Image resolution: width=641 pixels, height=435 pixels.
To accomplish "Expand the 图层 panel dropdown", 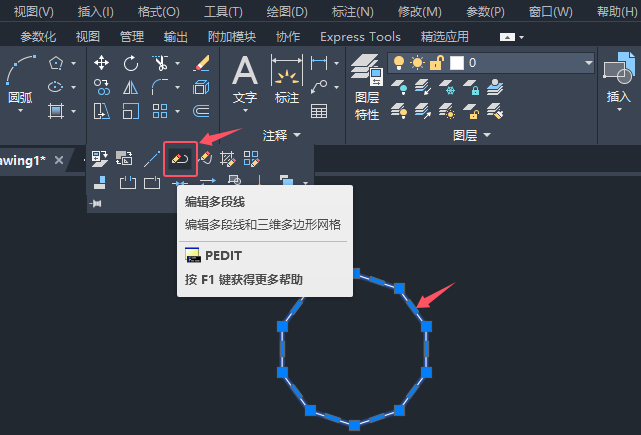I will click(x=486, y=135).
